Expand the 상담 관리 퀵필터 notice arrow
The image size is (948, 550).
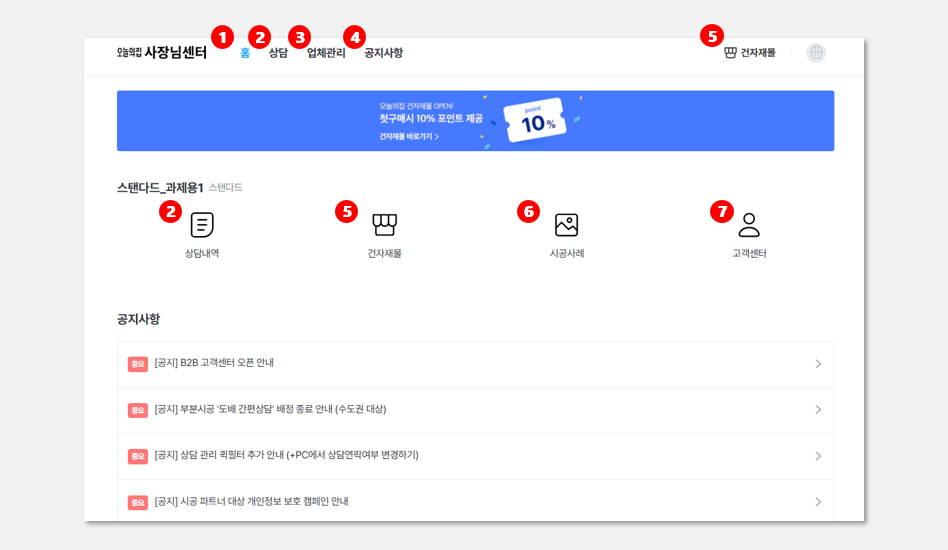[x=818, y=456]
